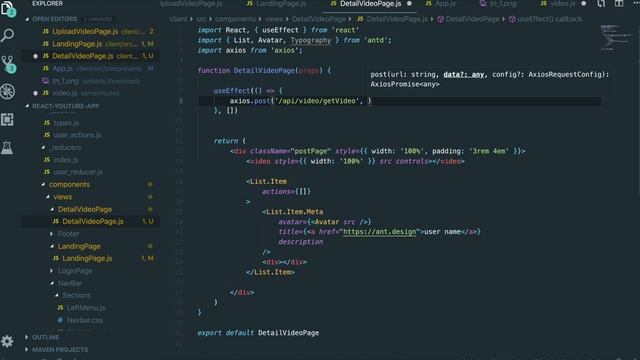Click the split editor icon
Viewport: 640px width, 360px height.
(619, 4)
